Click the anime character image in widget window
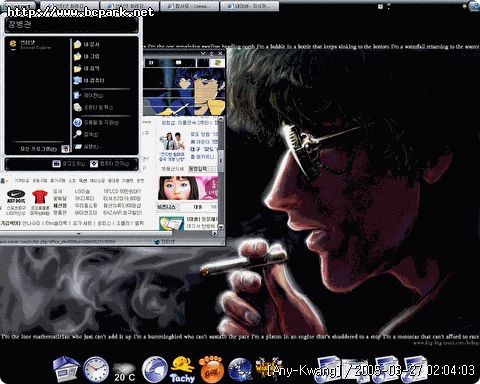This screenshot has height=384, width=480. tap(184, 91)
